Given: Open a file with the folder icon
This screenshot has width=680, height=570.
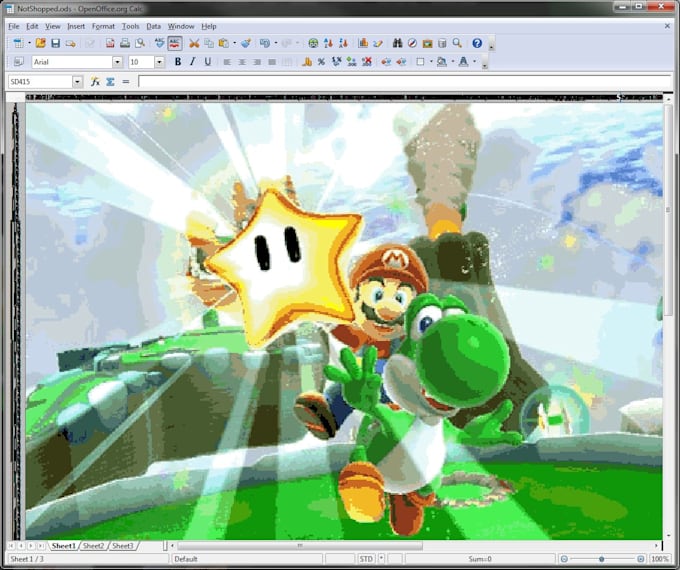Looking at the screenshot, I should [41, 43].
